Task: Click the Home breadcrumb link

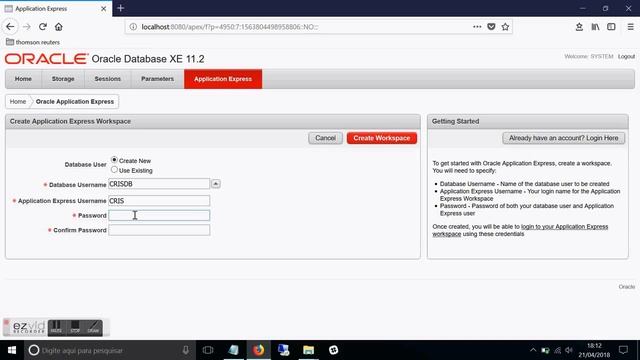Action: [x=18, y=102]
